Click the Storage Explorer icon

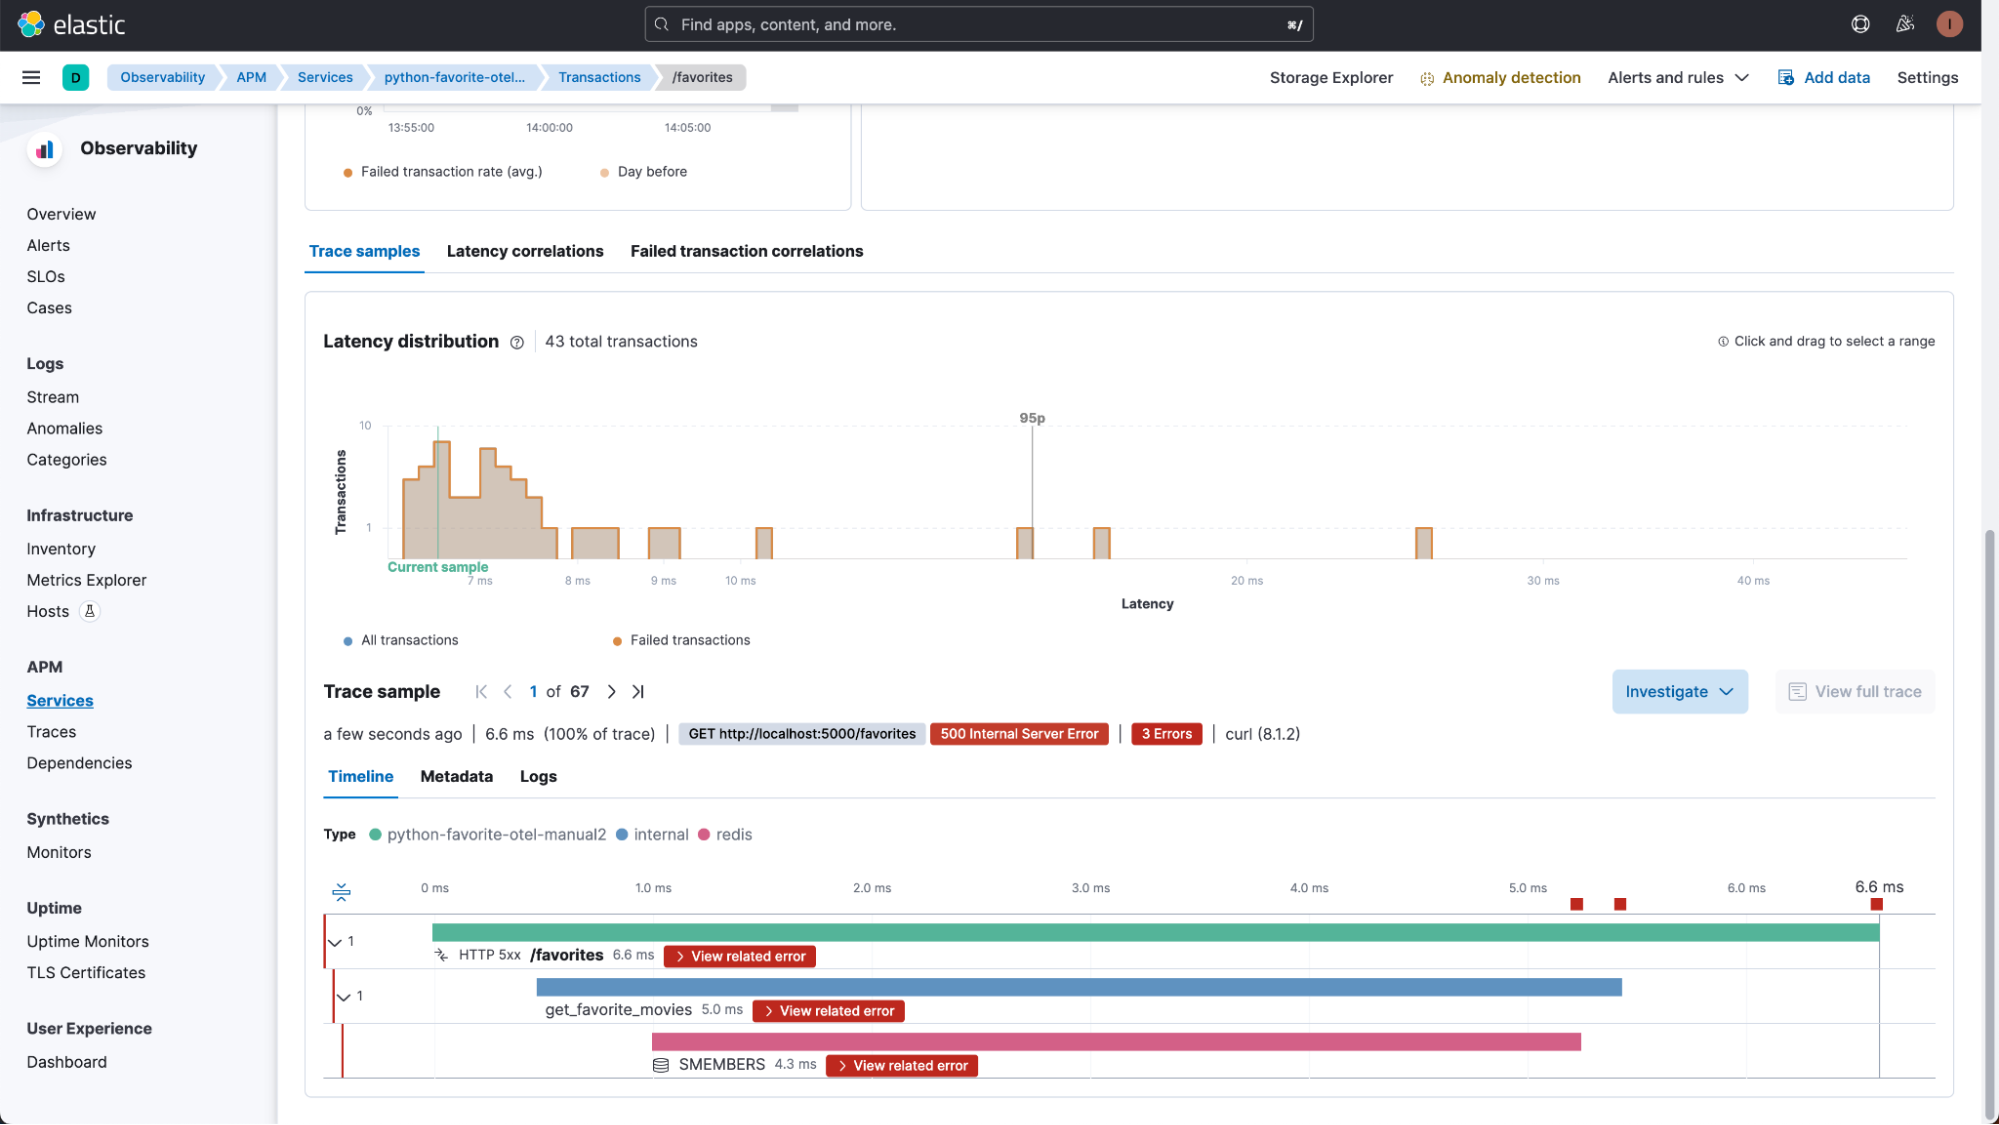click(1330, 77)
